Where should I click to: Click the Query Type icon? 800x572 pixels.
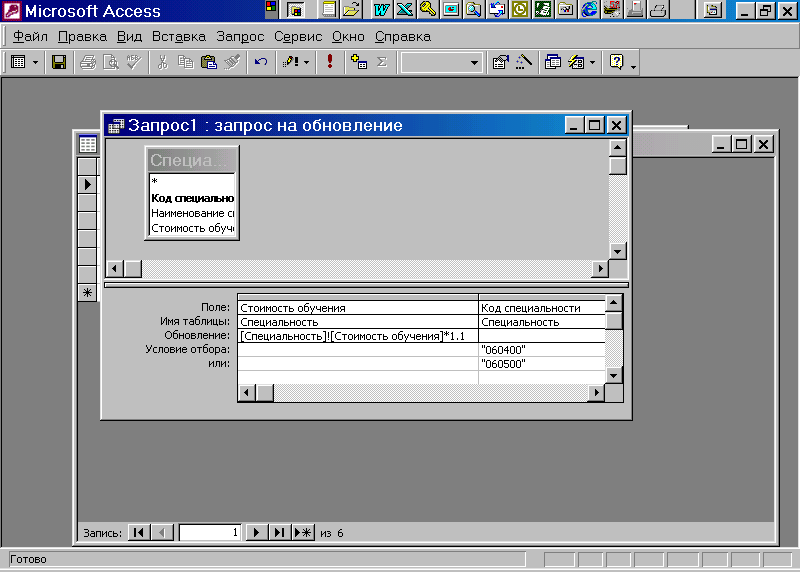pos(290,62)
